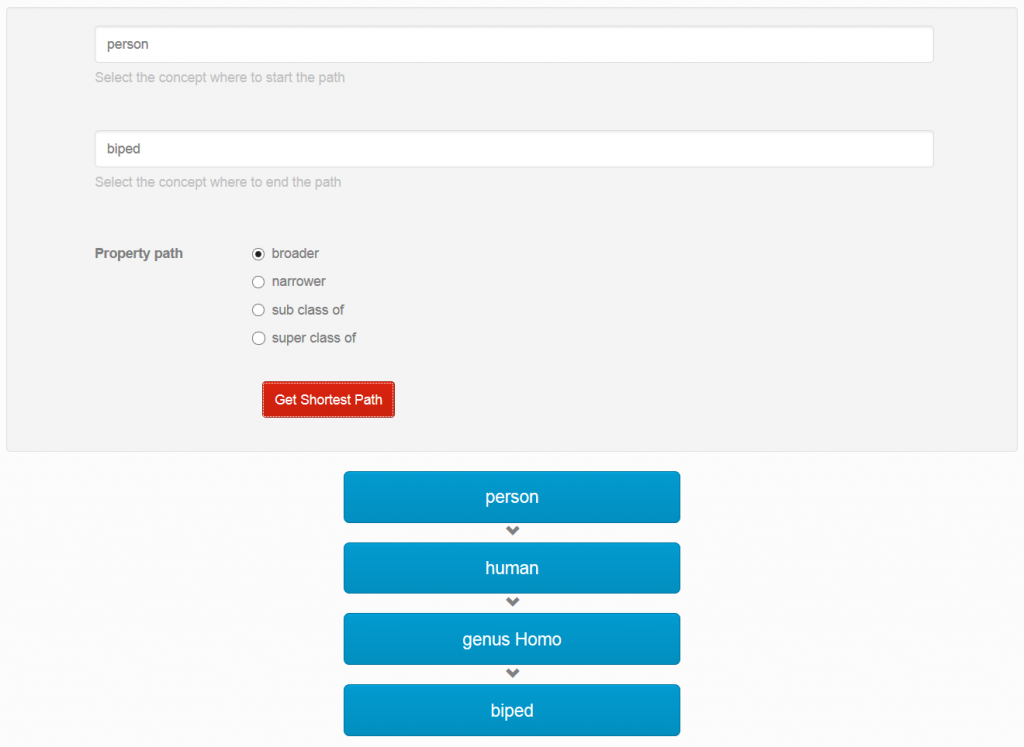Open the 'genus Homo' path node
Screen dimensions: 1024x747
coord(512,639)
